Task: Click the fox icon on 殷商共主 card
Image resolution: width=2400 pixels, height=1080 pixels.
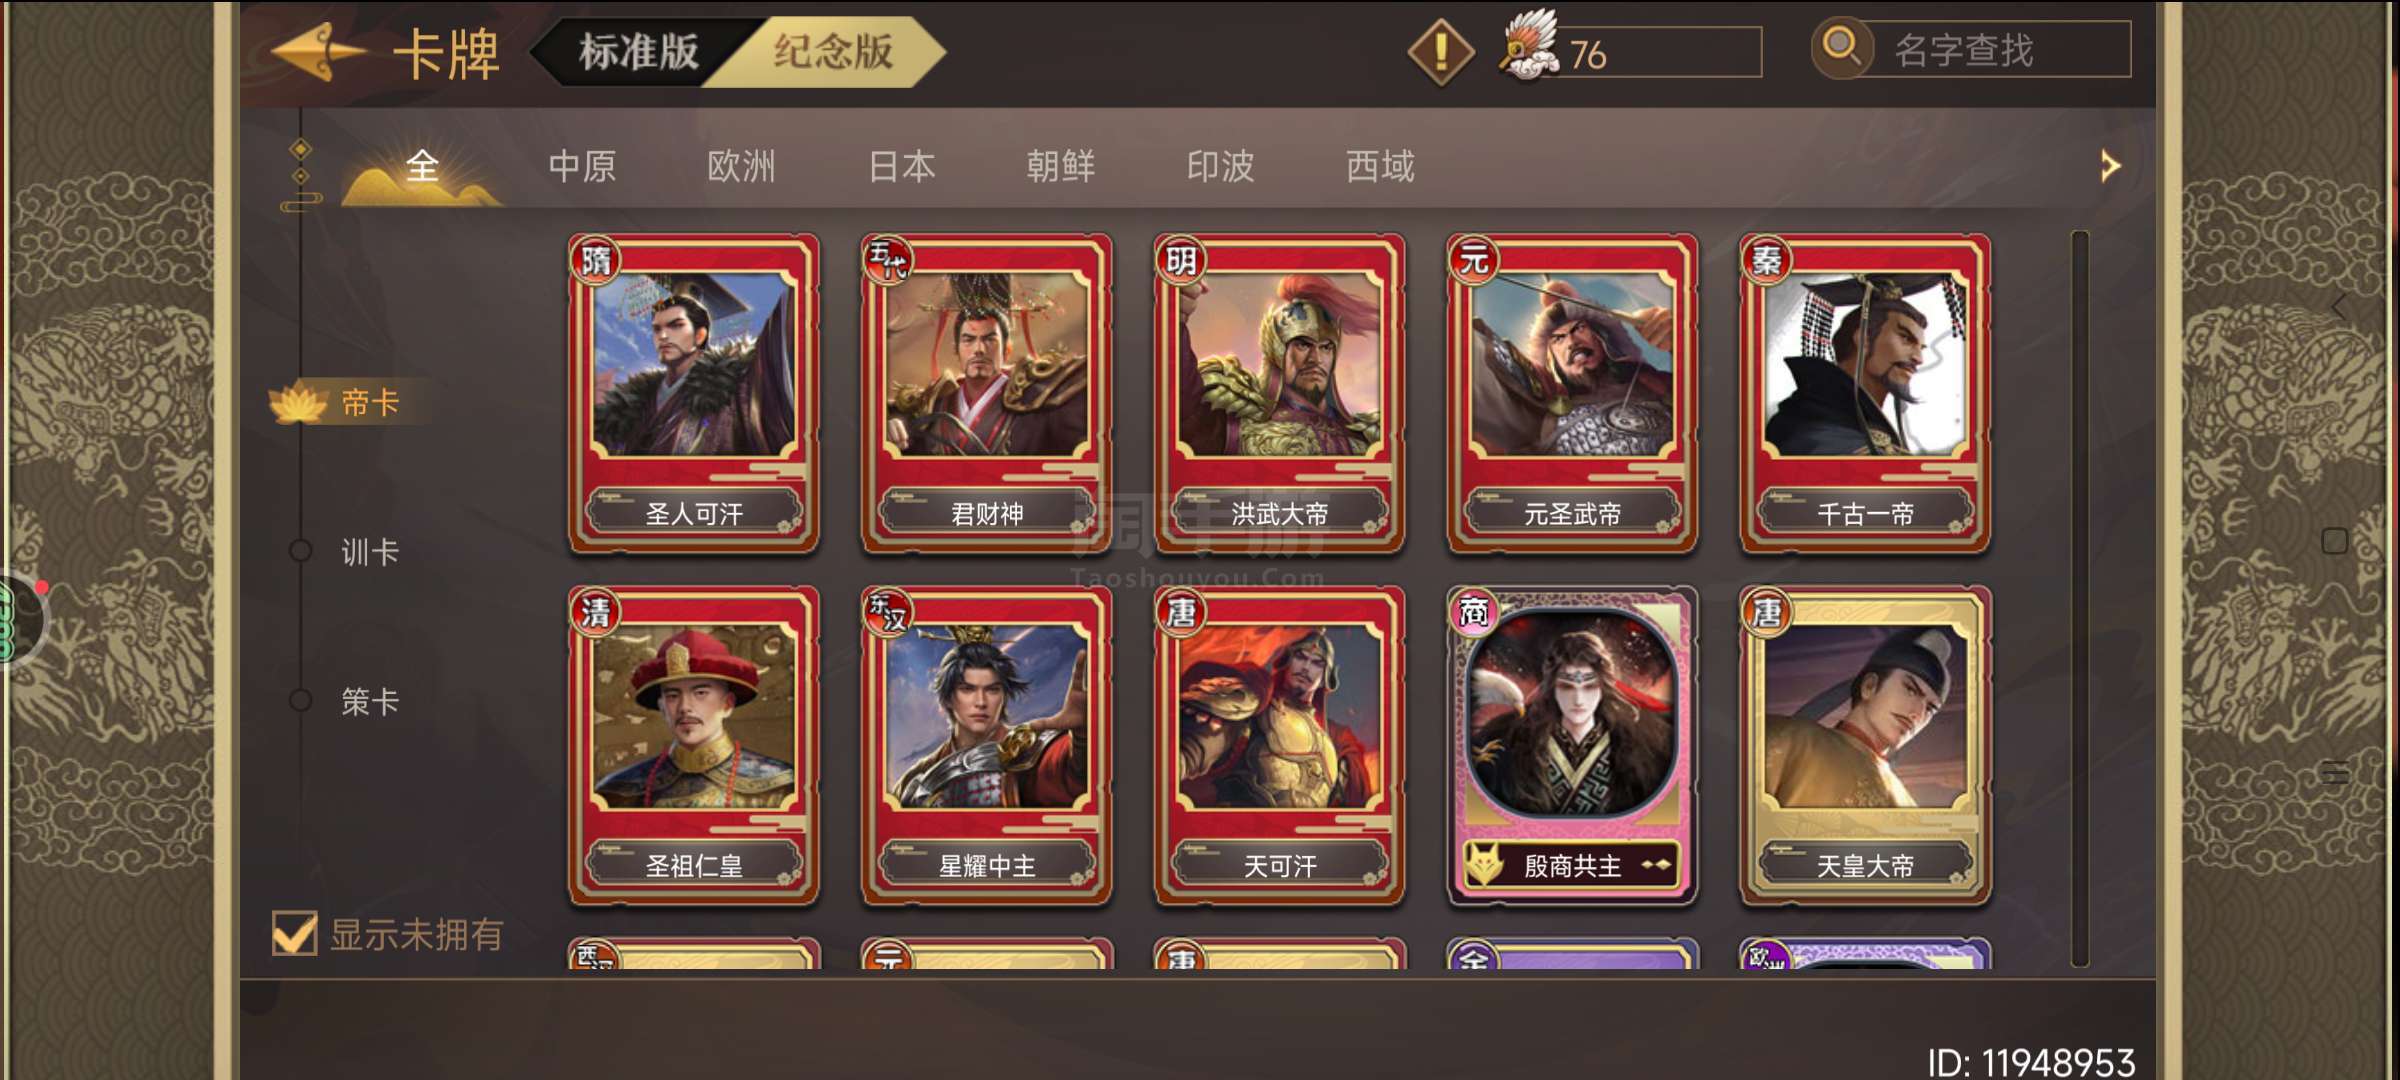Action: (x=1486, y=864)
